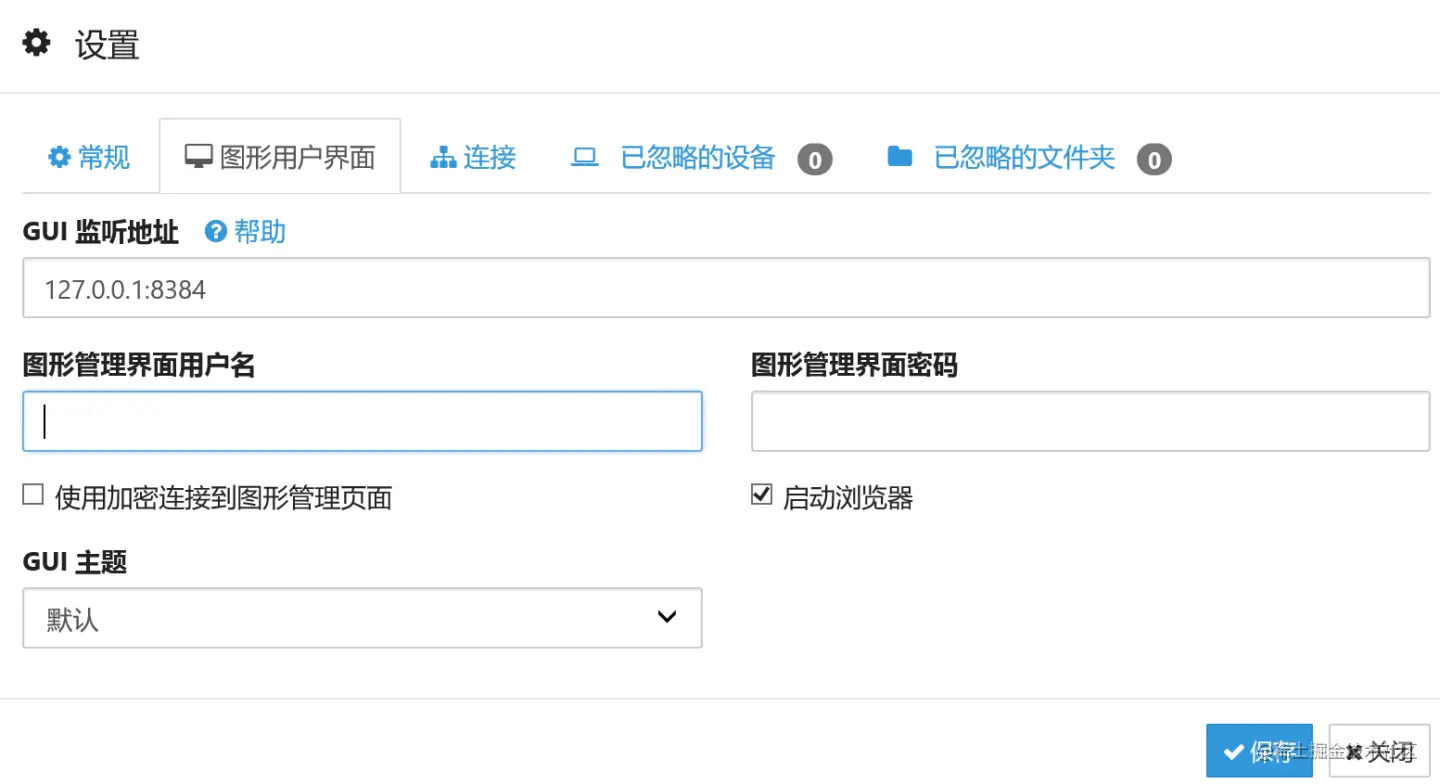Click the laptop icon for 已忽略的设备
The image size is (1440, 784).
click(x=584, y=157)
